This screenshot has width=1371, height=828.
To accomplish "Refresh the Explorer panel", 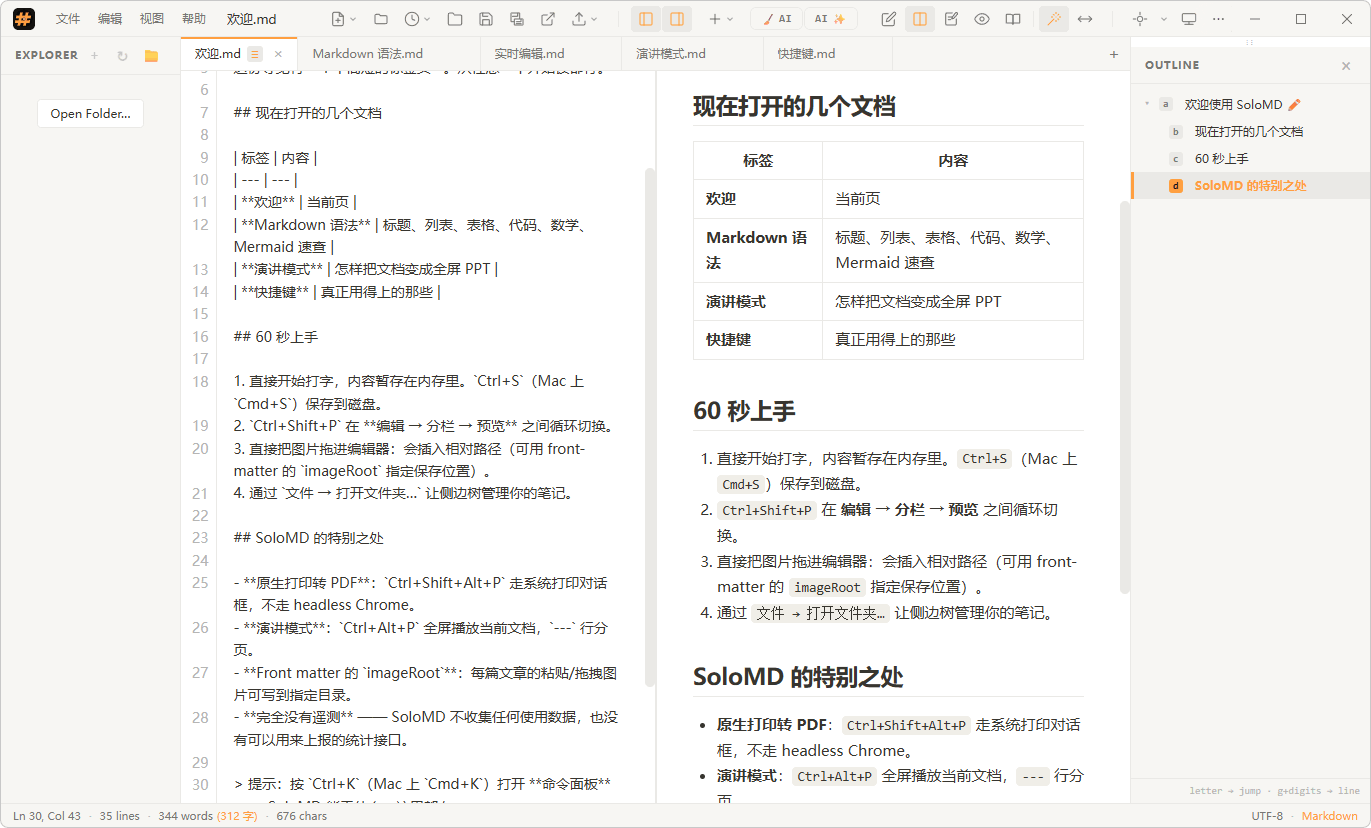I will 122,56.
